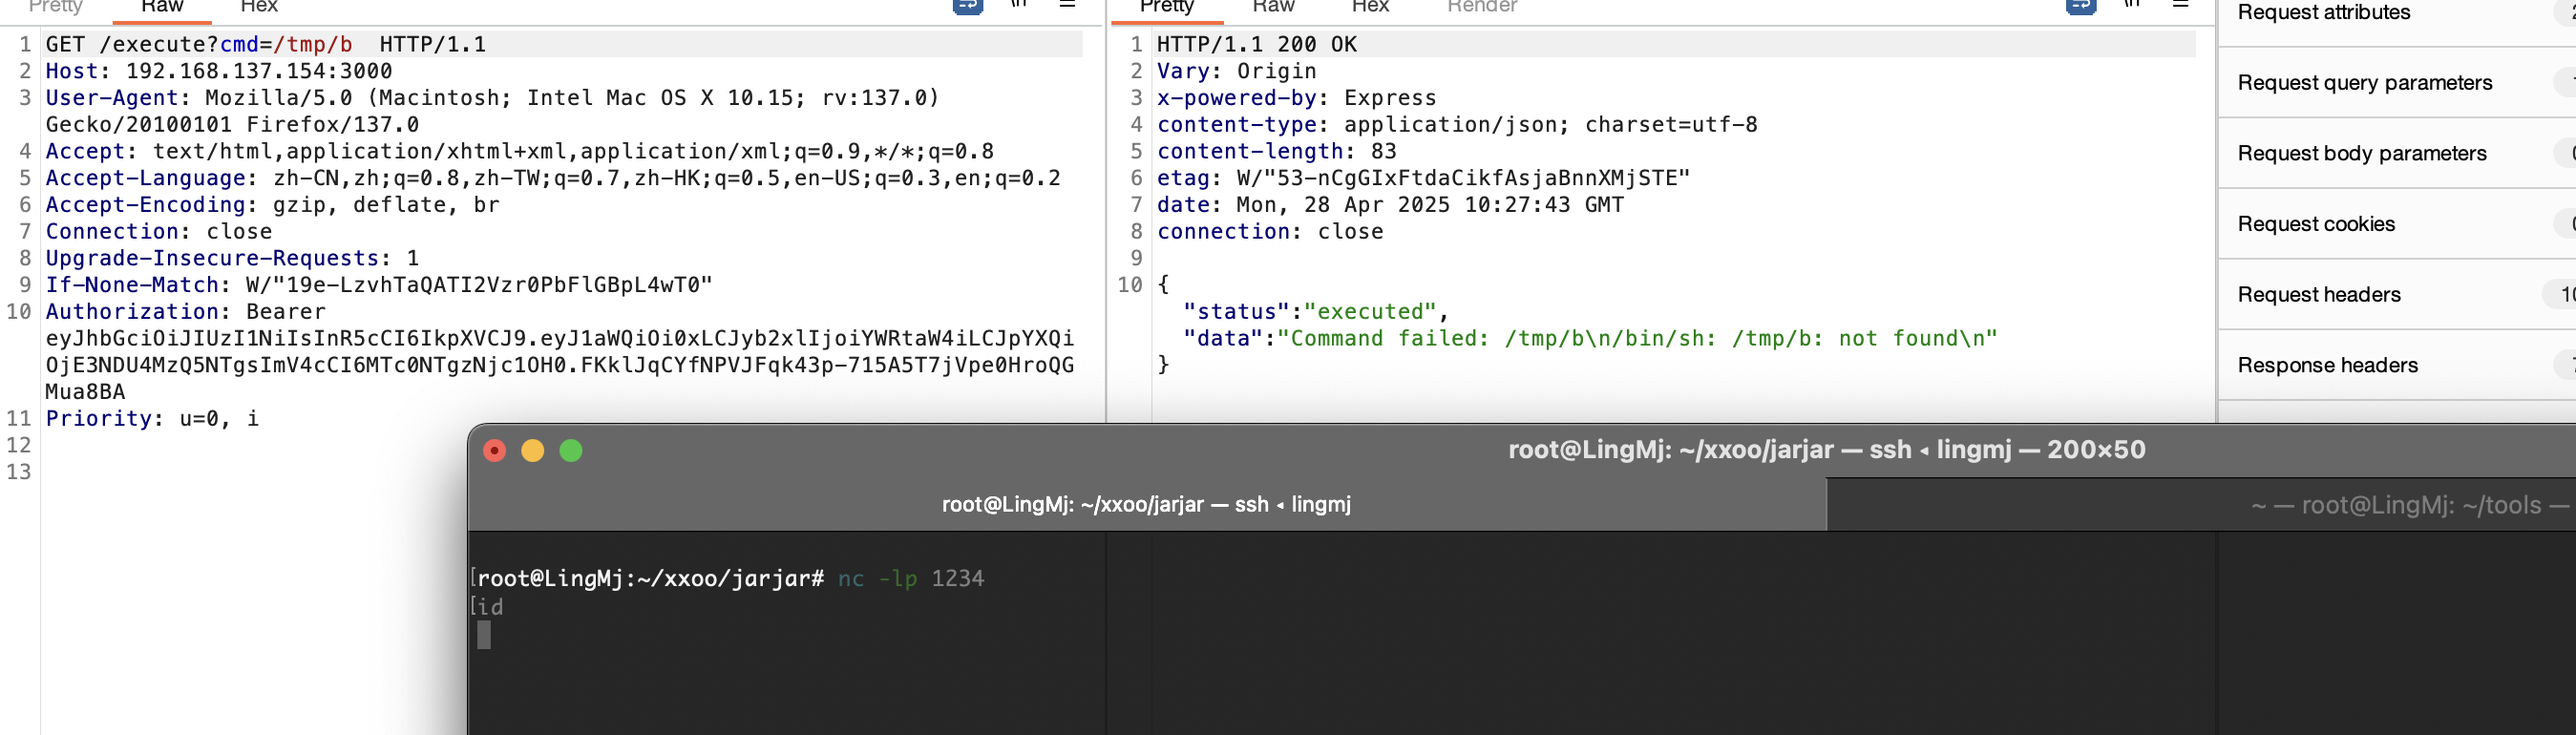
Task: Click the JWT token line starting eyJhbGciOiJIUzI1NiIs
Action: pyautogui.click(x=560, y=338)
